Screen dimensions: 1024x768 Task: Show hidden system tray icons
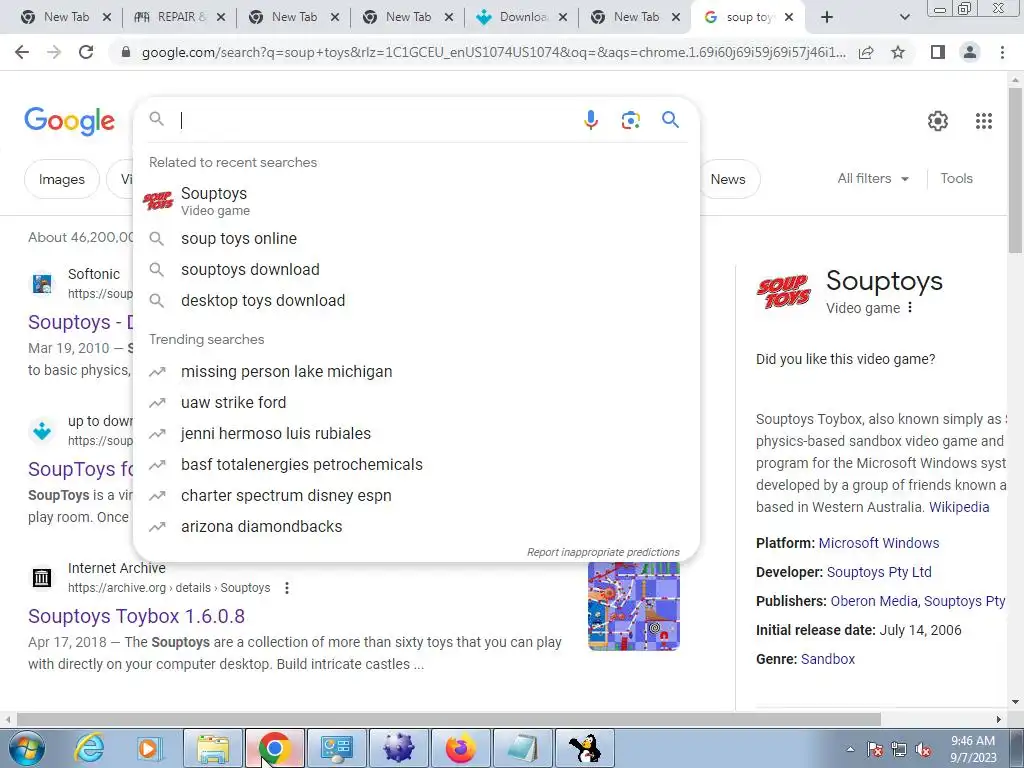point(850,749)
